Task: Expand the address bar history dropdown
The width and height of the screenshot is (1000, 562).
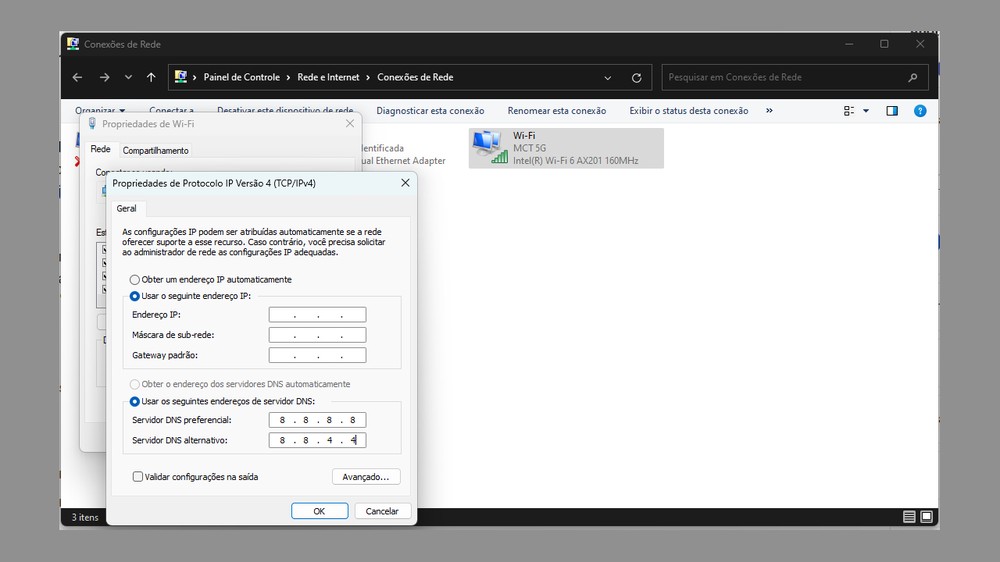Action: pyautogui.click(x=608, y=77)
